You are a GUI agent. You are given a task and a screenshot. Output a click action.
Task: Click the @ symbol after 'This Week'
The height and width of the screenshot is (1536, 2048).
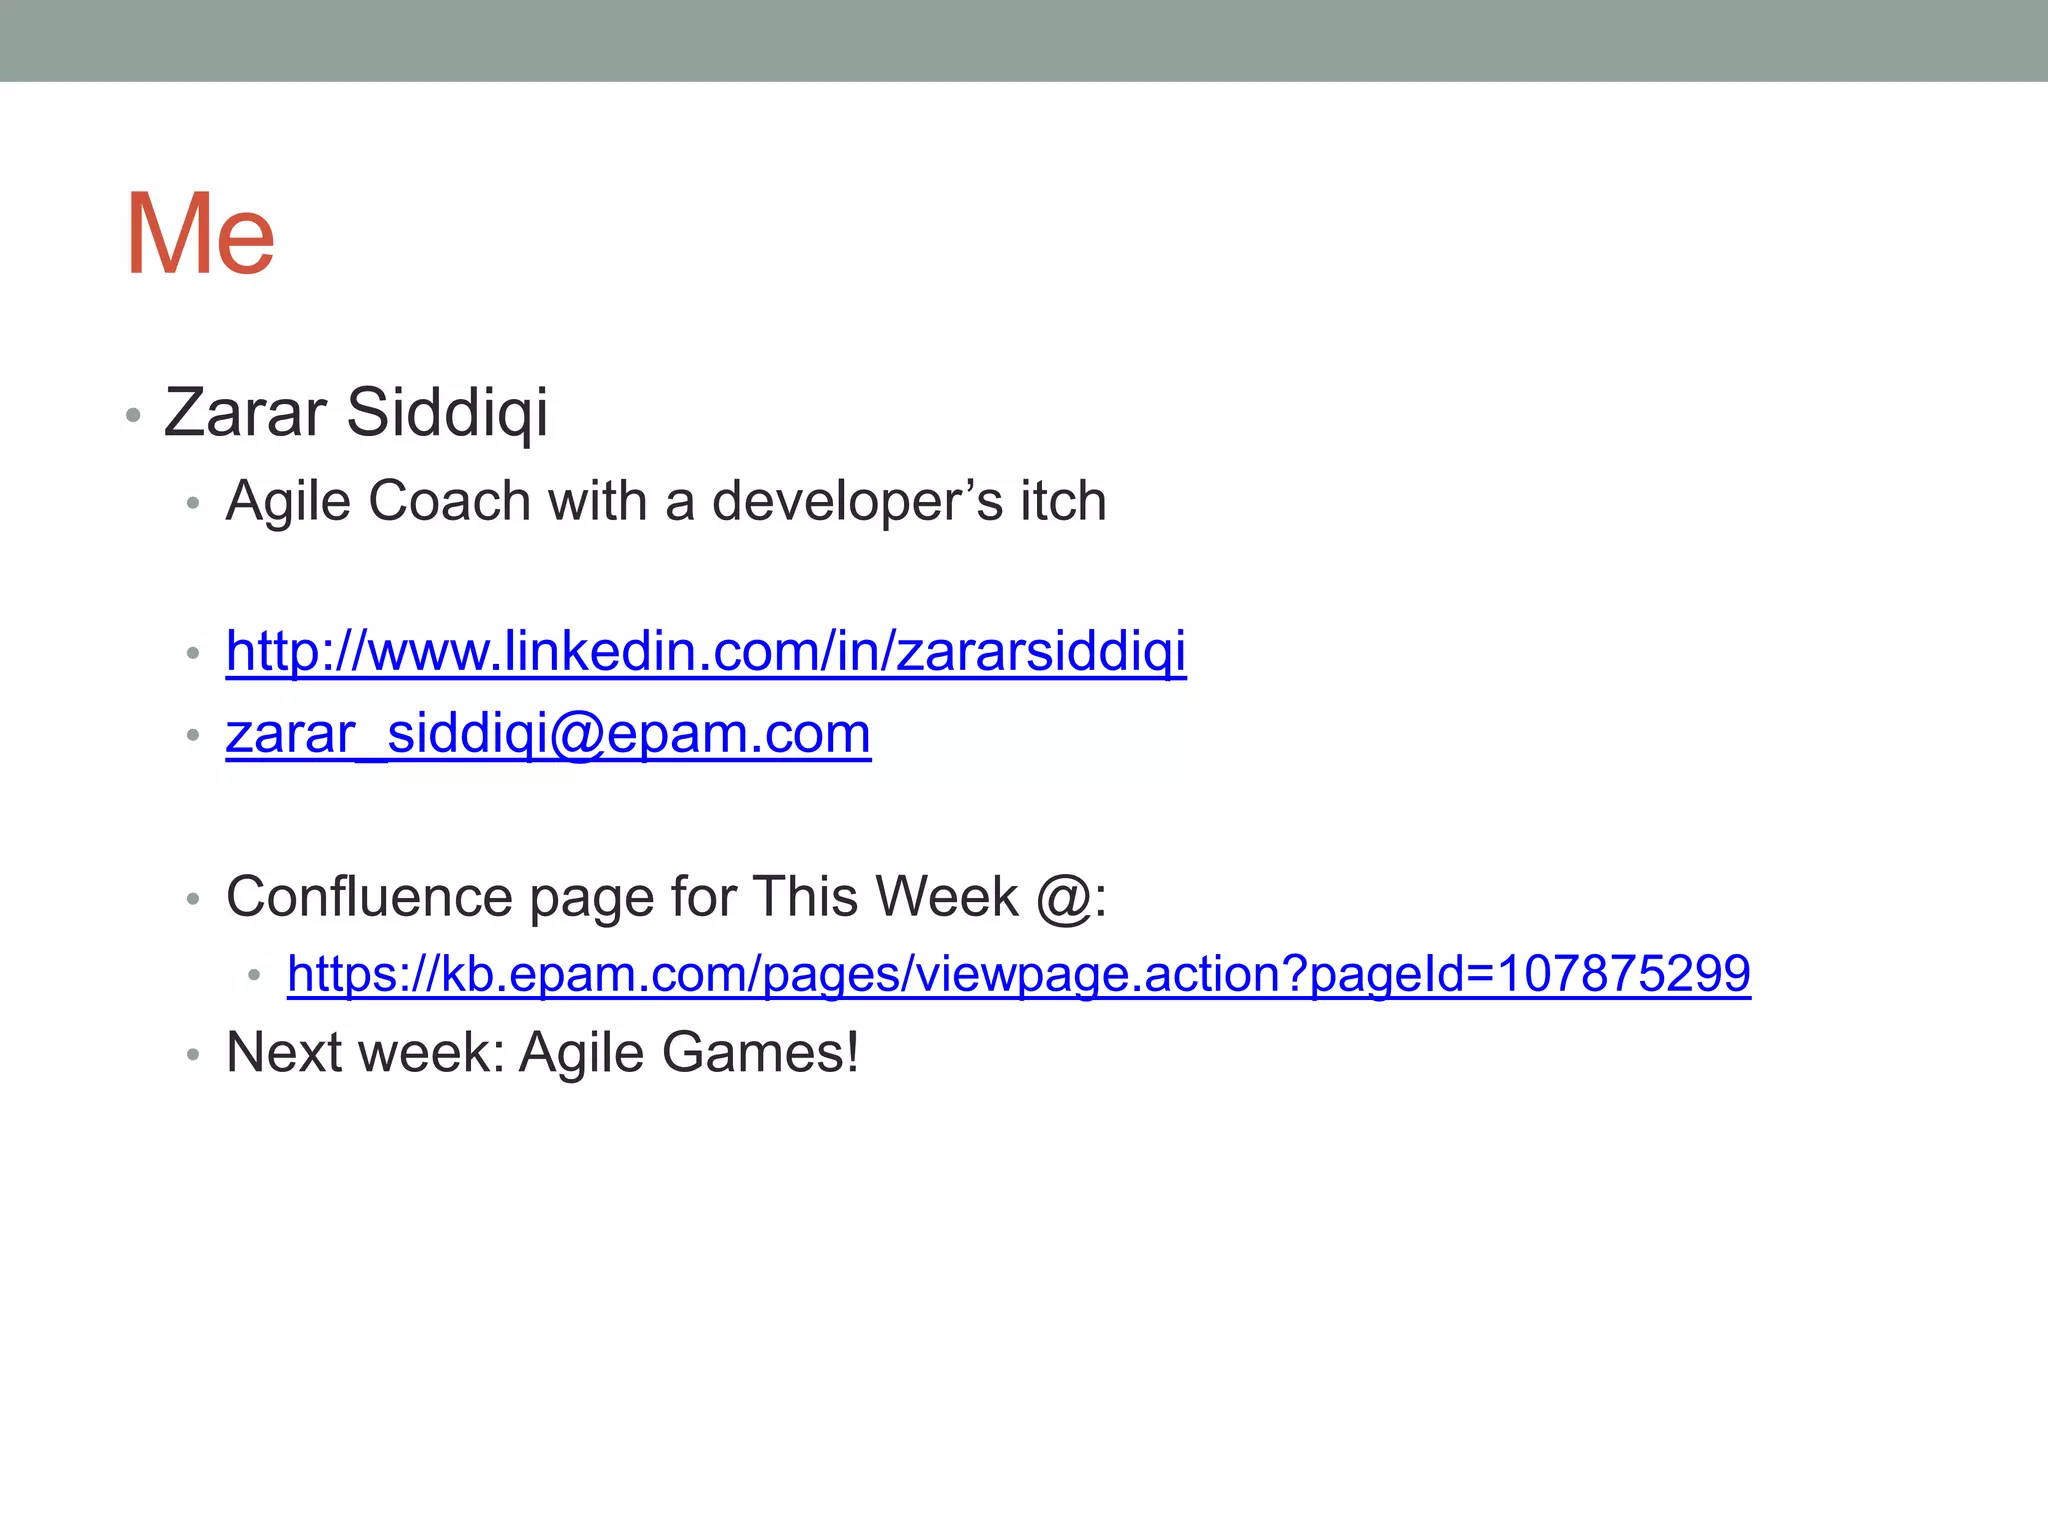[1064, 897]
